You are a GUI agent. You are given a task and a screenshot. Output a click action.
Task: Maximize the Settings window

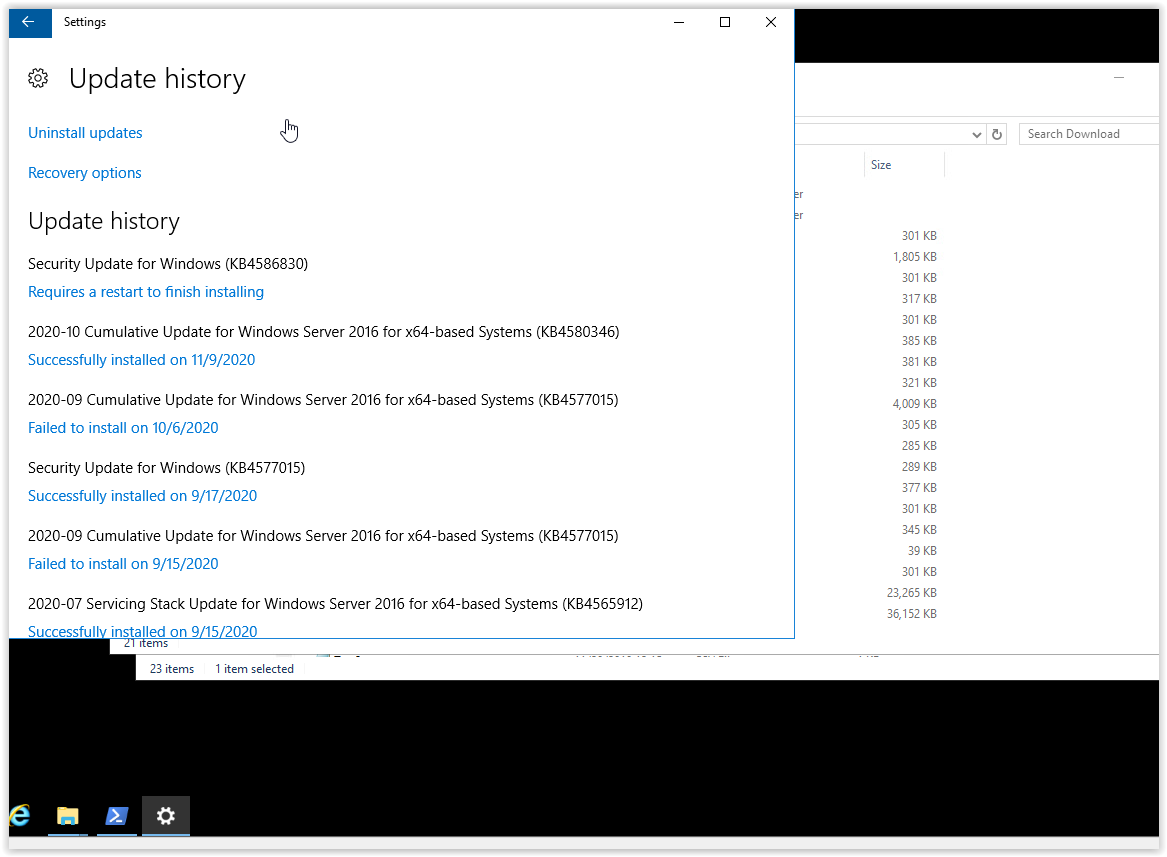725,22
